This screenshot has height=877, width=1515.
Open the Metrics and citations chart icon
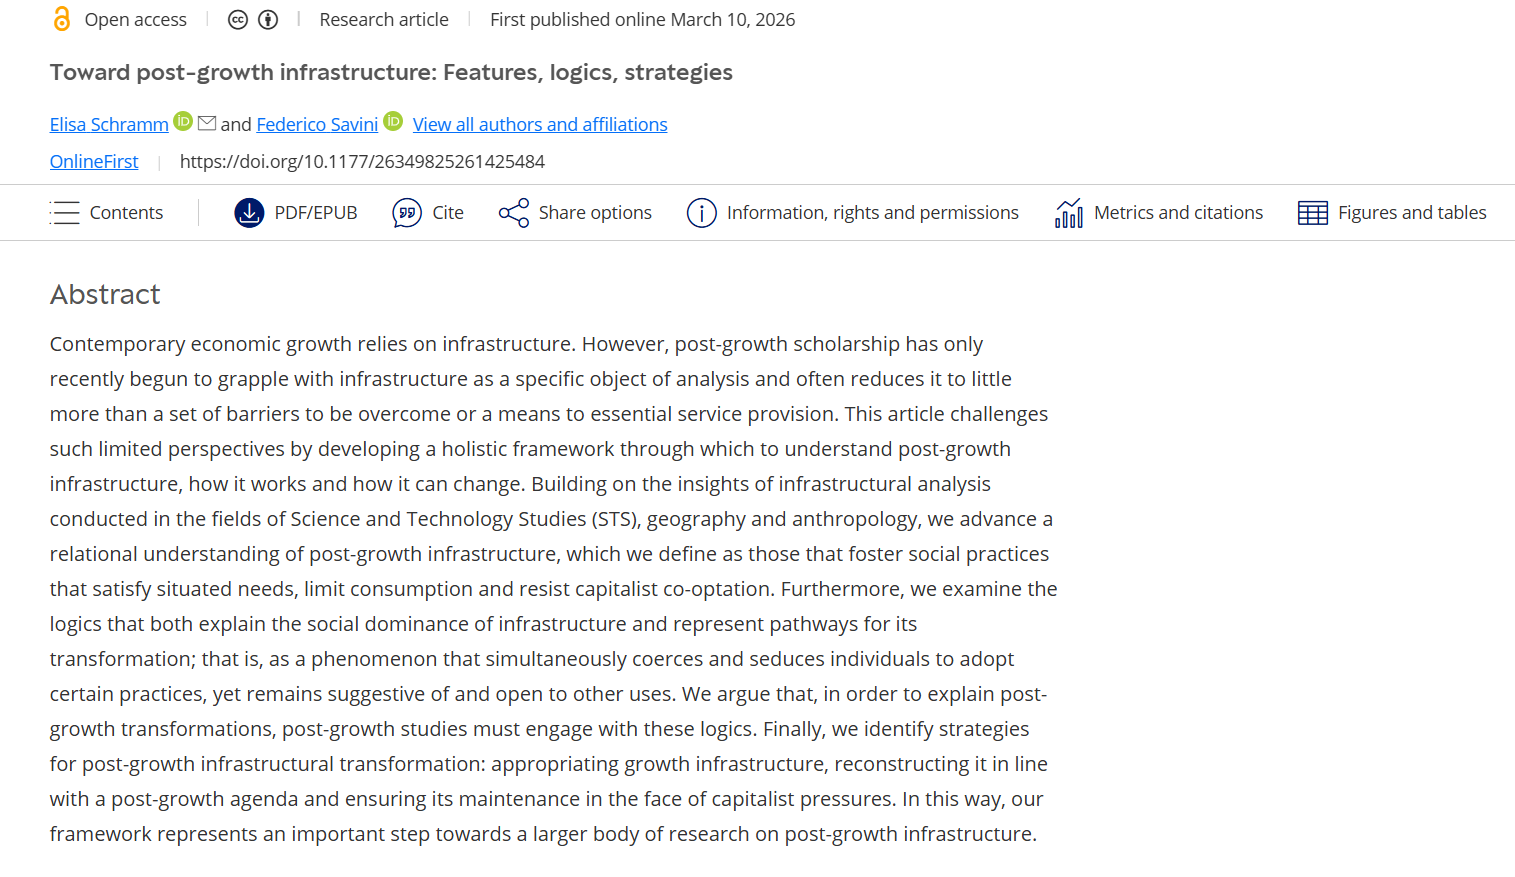(x=1068, y=212)
